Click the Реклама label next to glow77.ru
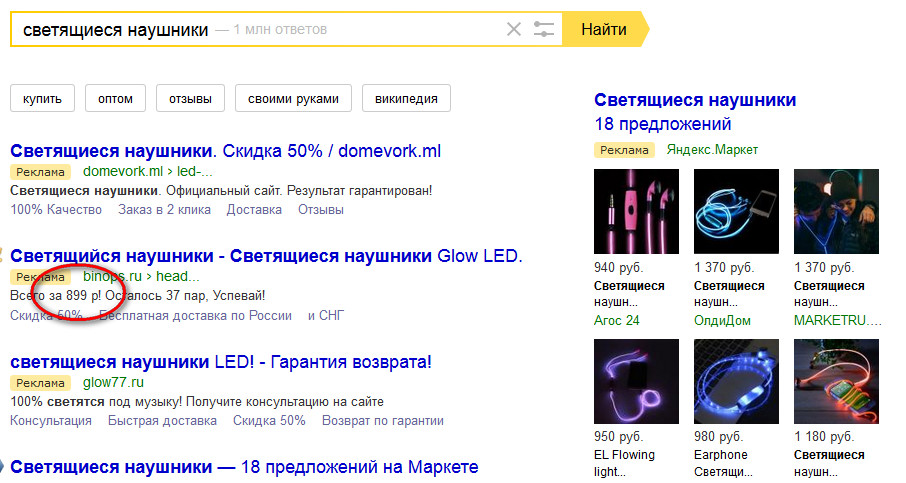This screenshot has width=906, height=483. (x=40, y=383)
